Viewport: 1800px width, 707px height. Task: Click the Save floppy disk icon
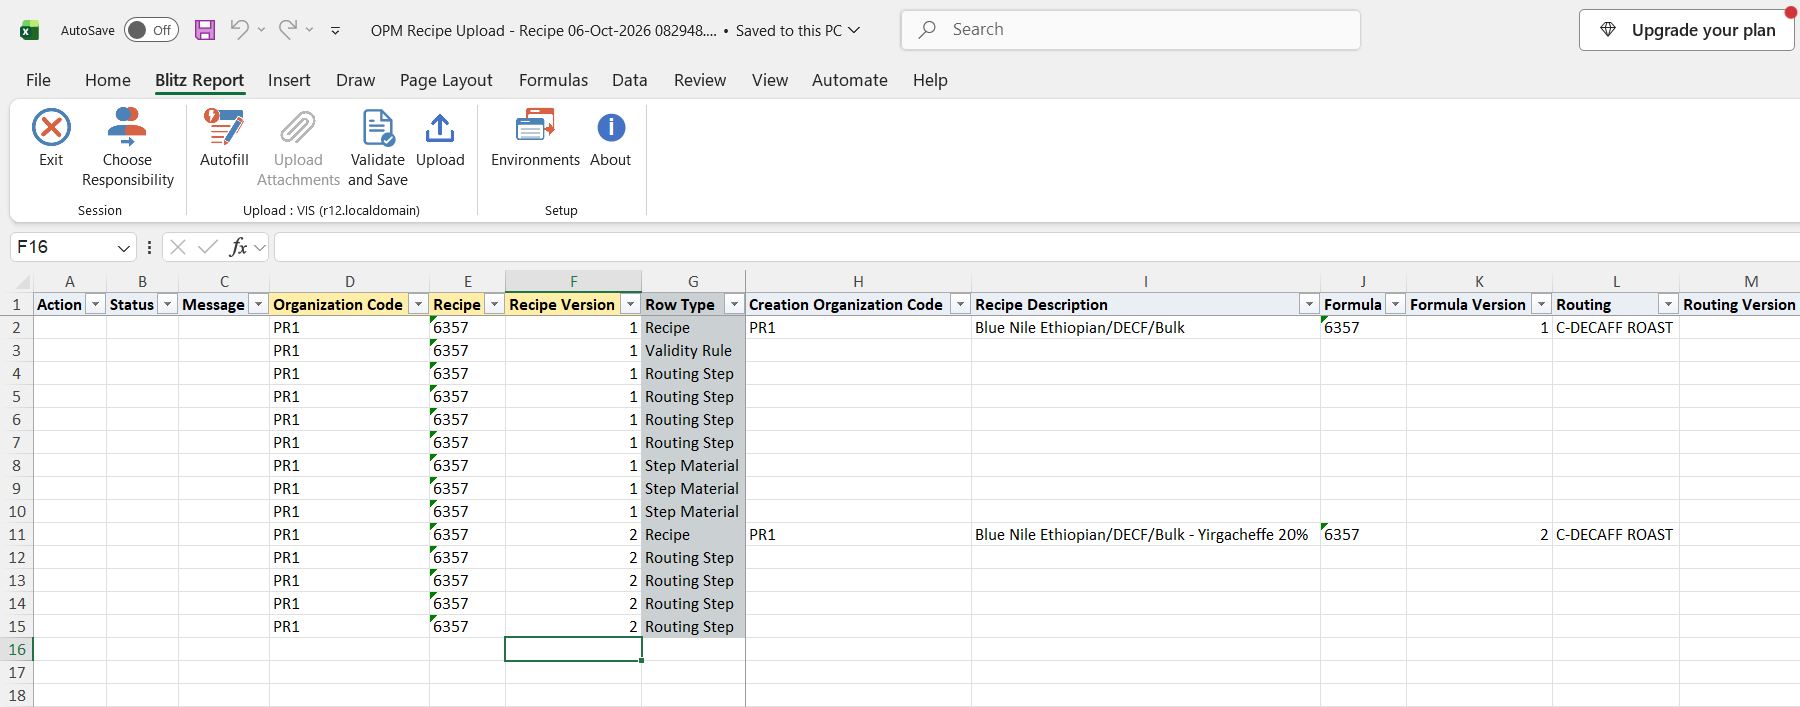click(x=205, y=30)
